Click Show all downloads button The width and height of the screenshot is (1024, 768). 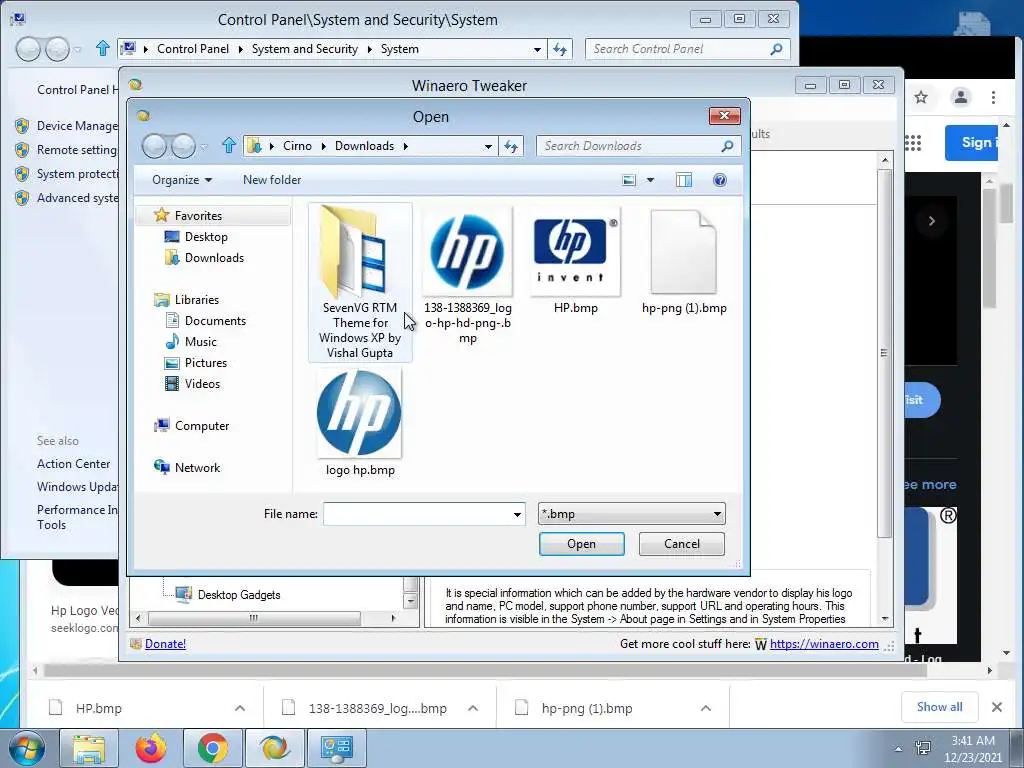(x=939, y=707)
